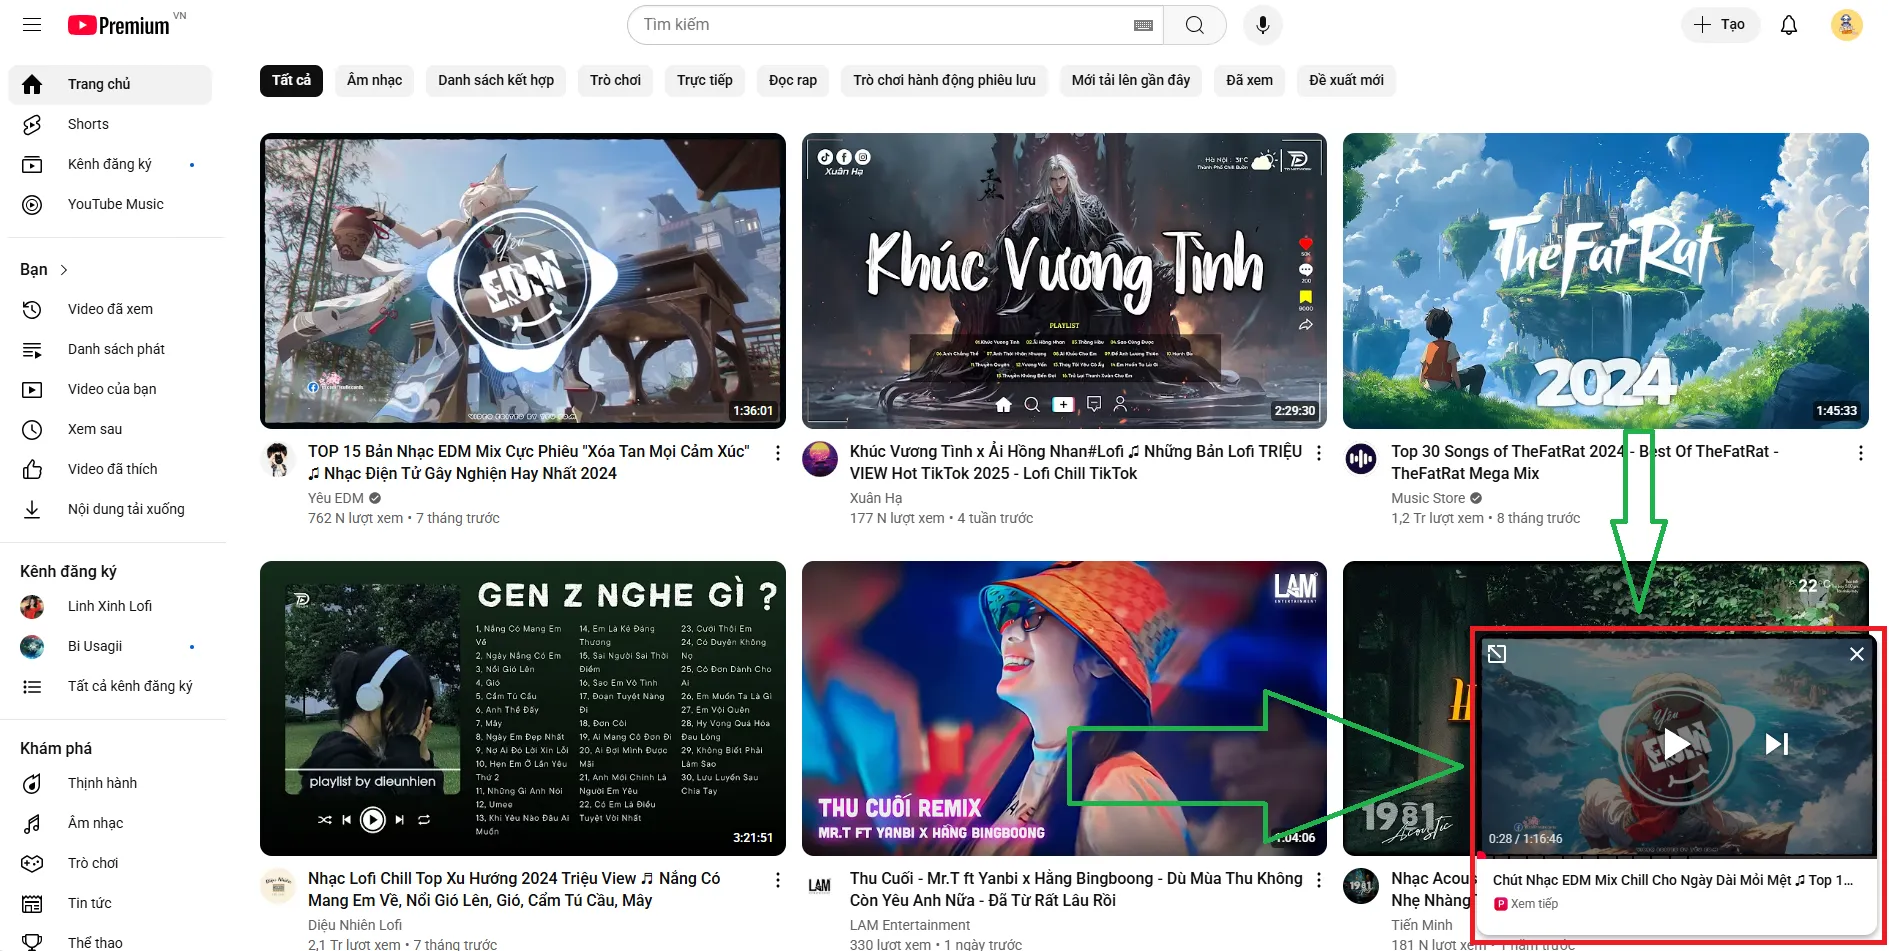Open the hamburger guide menu
This screenshot has width=1889, height=951.
(32, 25)
